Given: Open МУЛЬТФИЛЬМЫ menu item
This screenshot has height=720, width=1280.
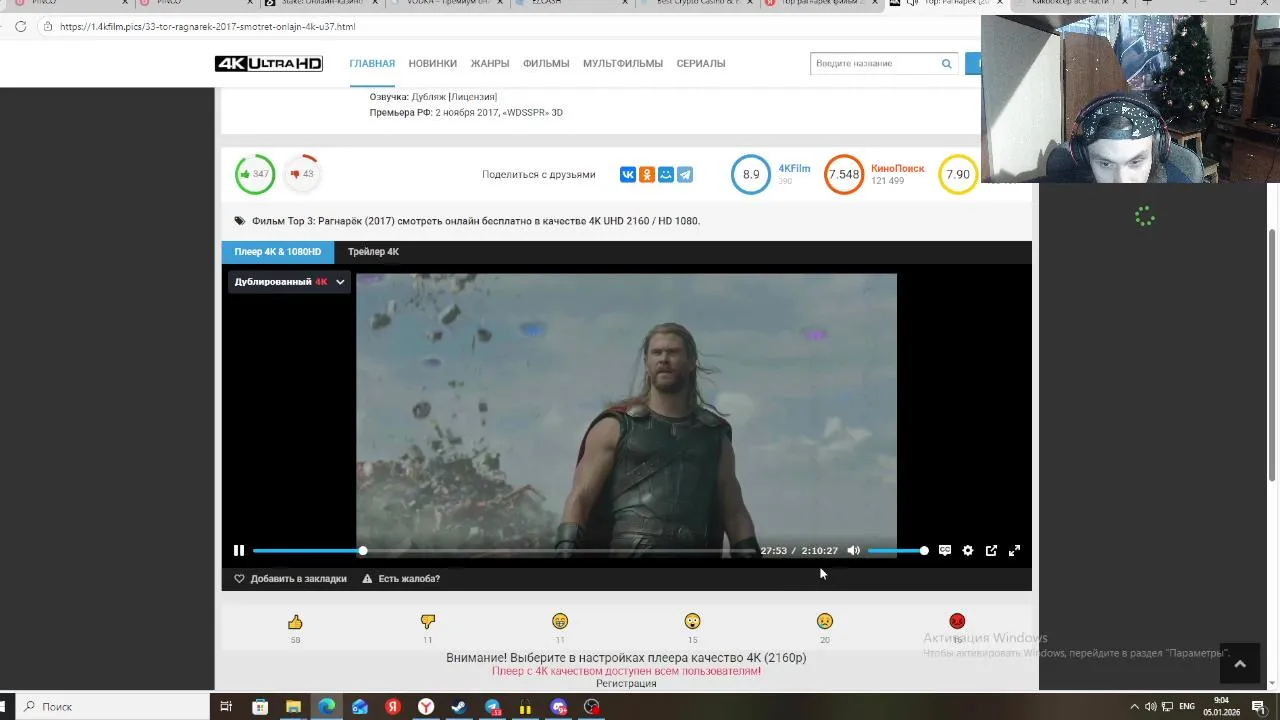Looking at the screenshot, I should click(x=623, y=64).
